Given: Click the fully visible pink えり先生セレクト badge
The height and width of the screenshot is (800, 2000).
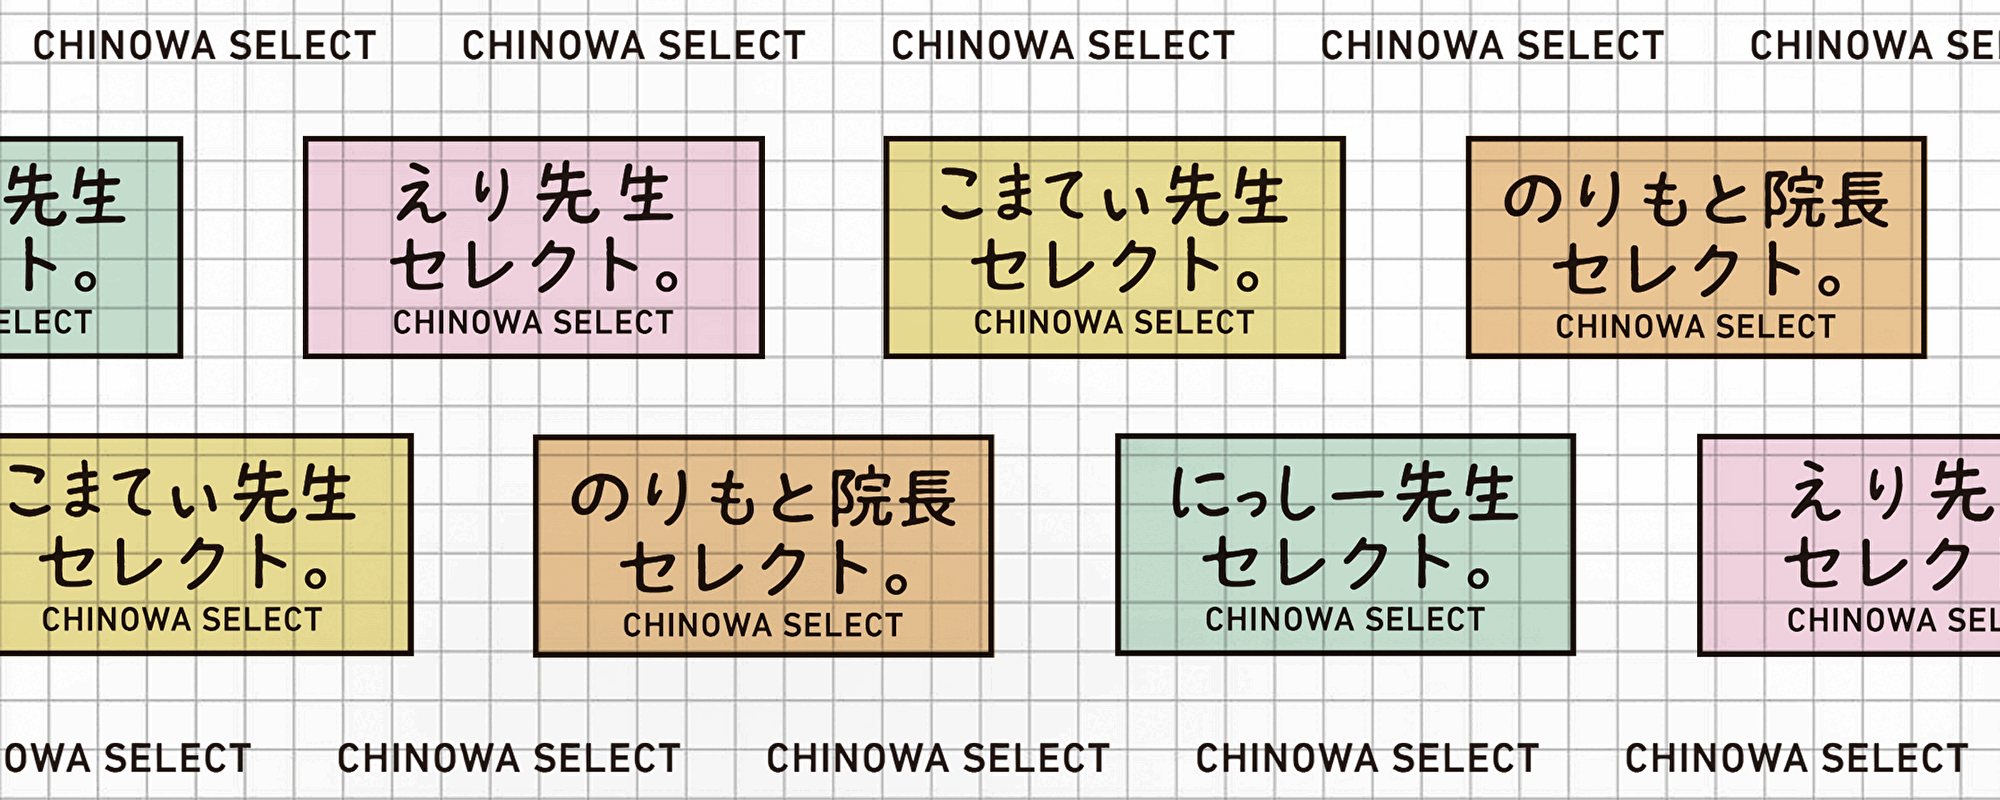Looking at the screenshot, I should (533, 247).
